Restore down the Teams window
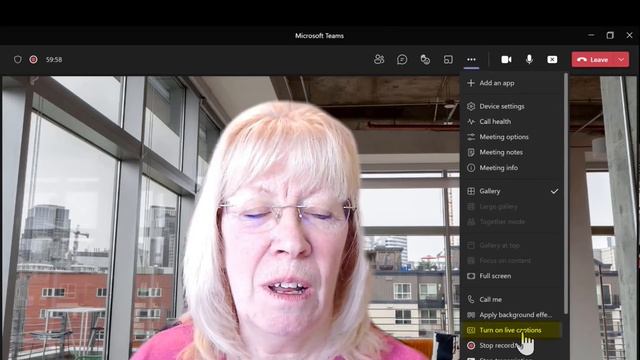This screenshot has width=640, height=360. pyautogui.click(x=610, y=36)
